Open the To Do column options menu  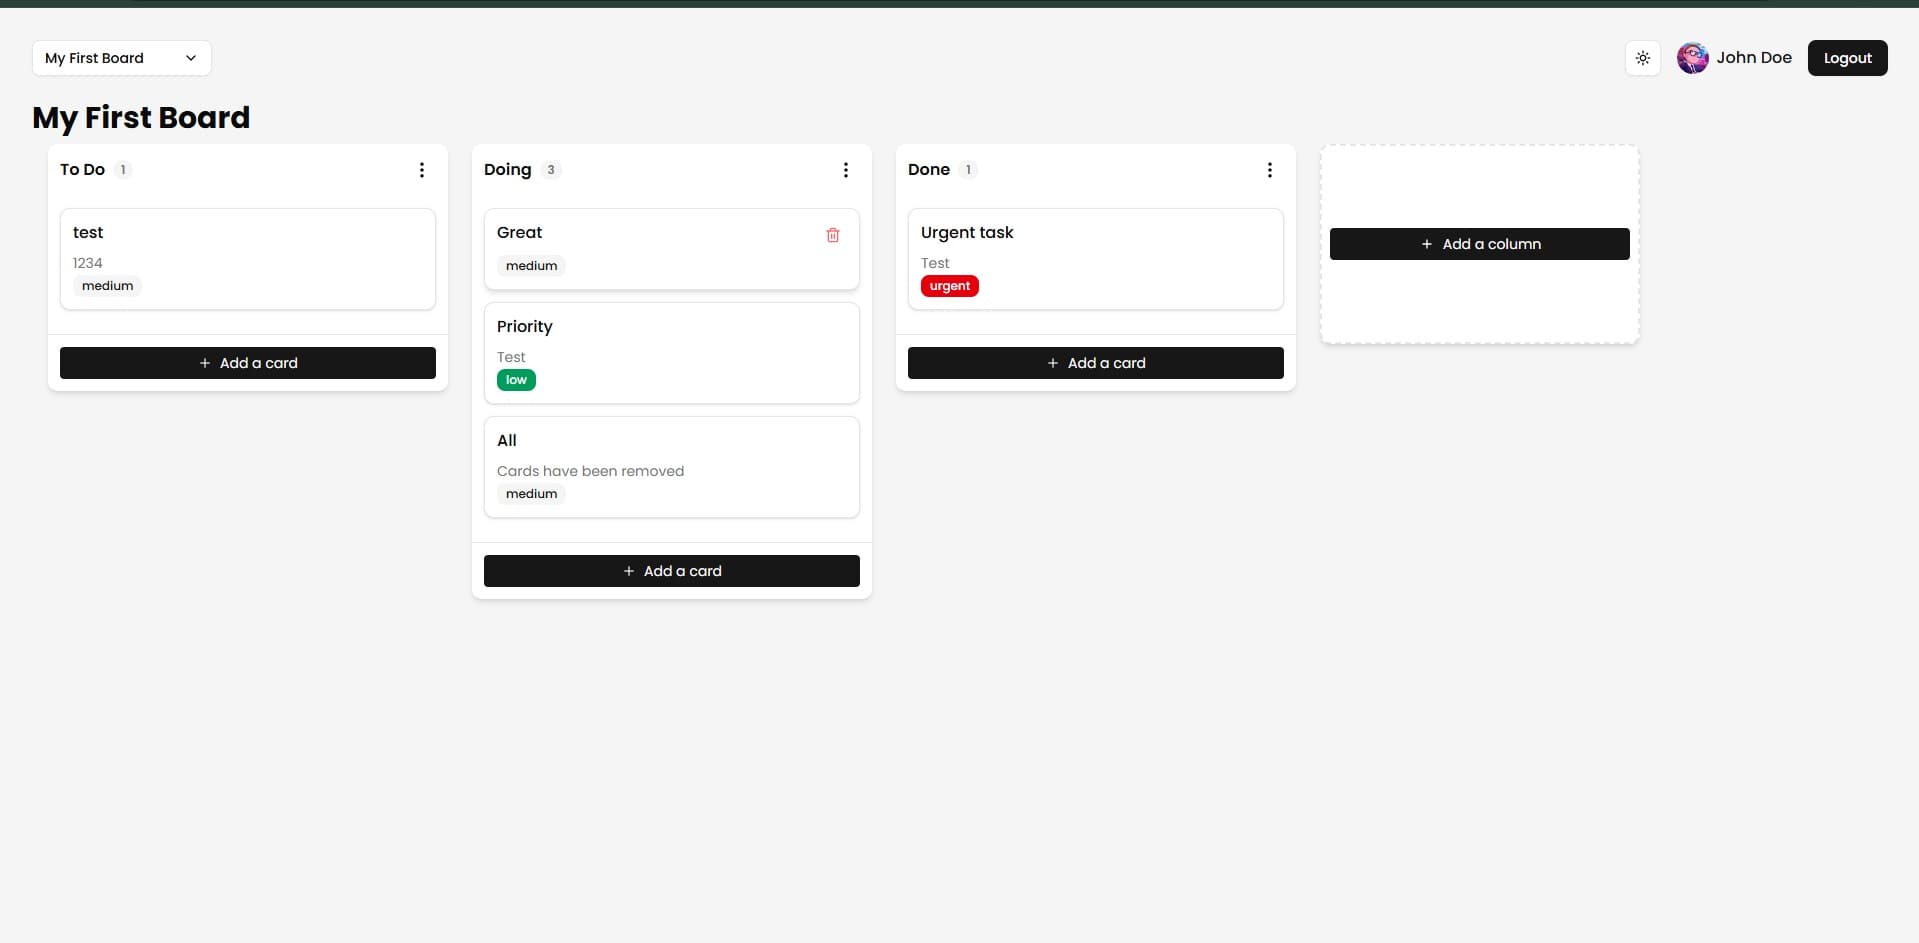[422, 170]
